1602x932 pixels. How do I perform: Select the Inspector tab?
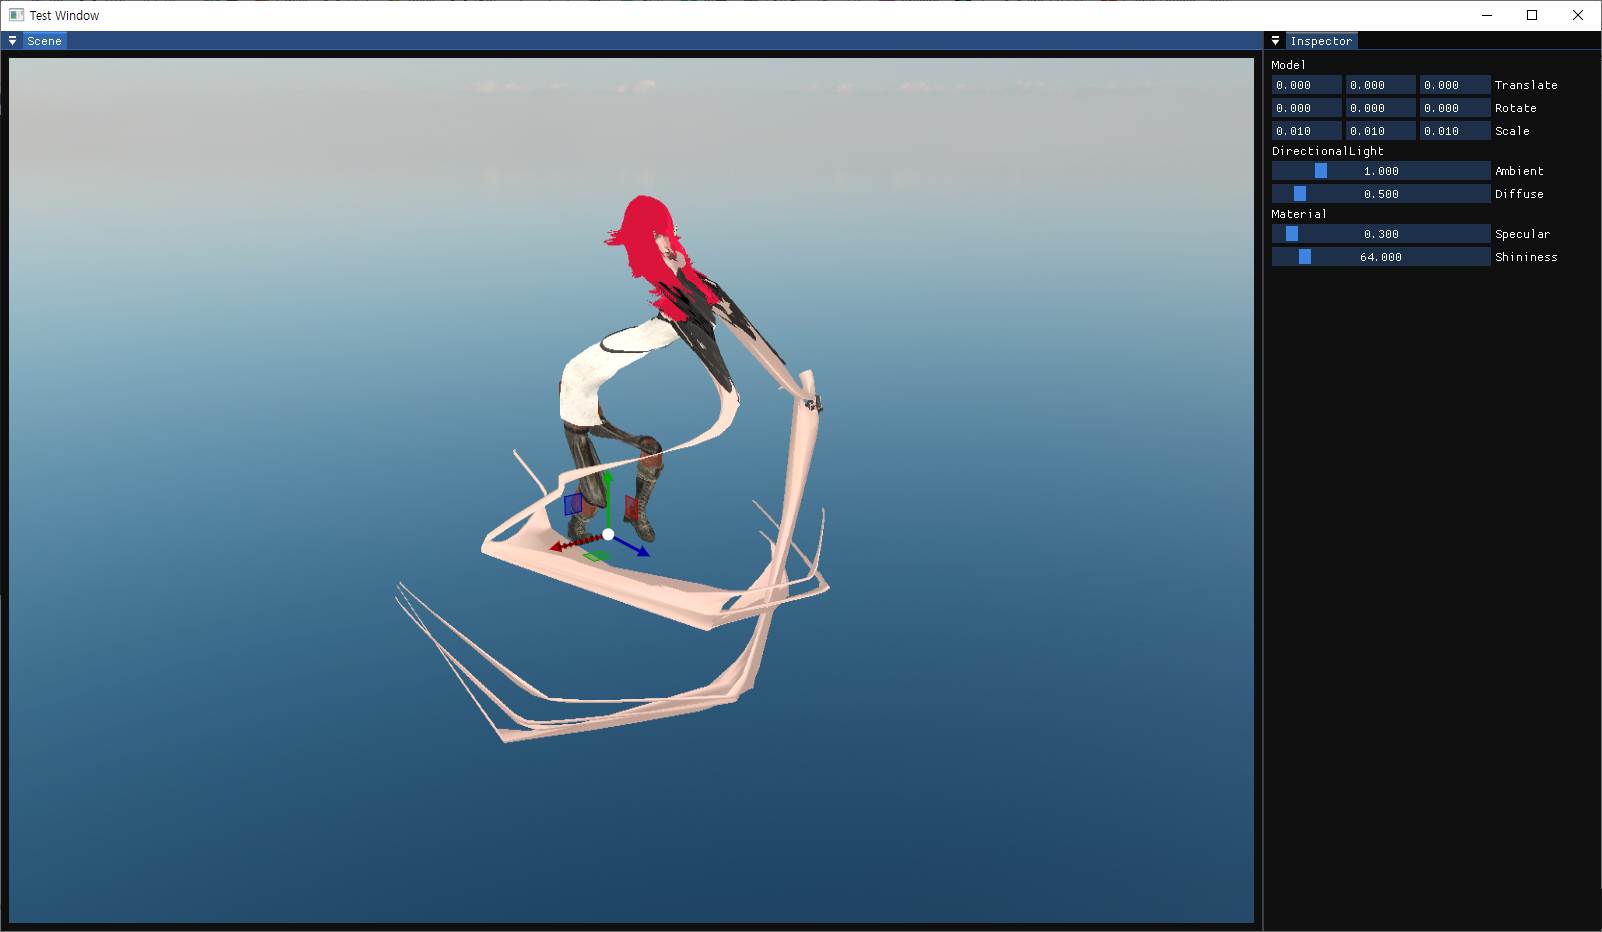pos(1321,41)
